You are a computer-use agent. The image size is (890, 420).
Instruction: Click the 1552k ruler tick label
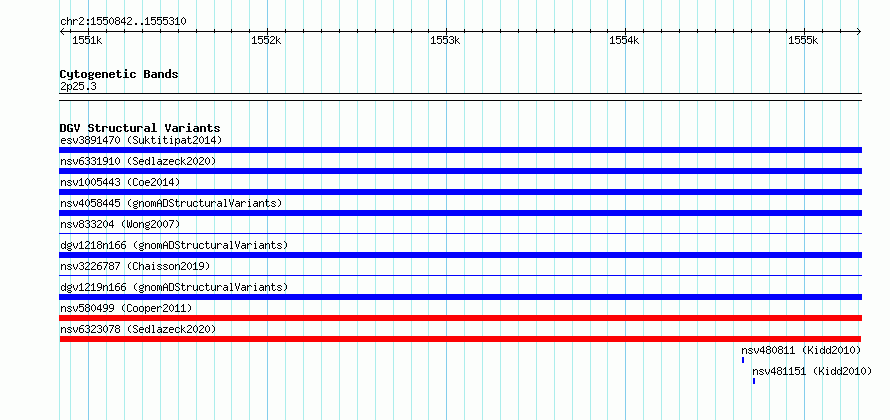(x=266, y=41)
